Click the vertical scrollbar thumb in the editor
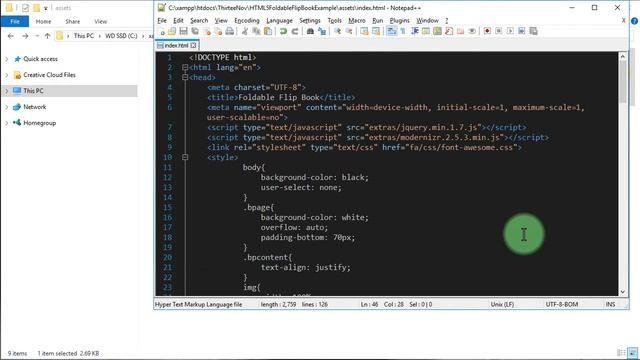The height and width of the screenshot is (360, 640). (x=622, y=82)
